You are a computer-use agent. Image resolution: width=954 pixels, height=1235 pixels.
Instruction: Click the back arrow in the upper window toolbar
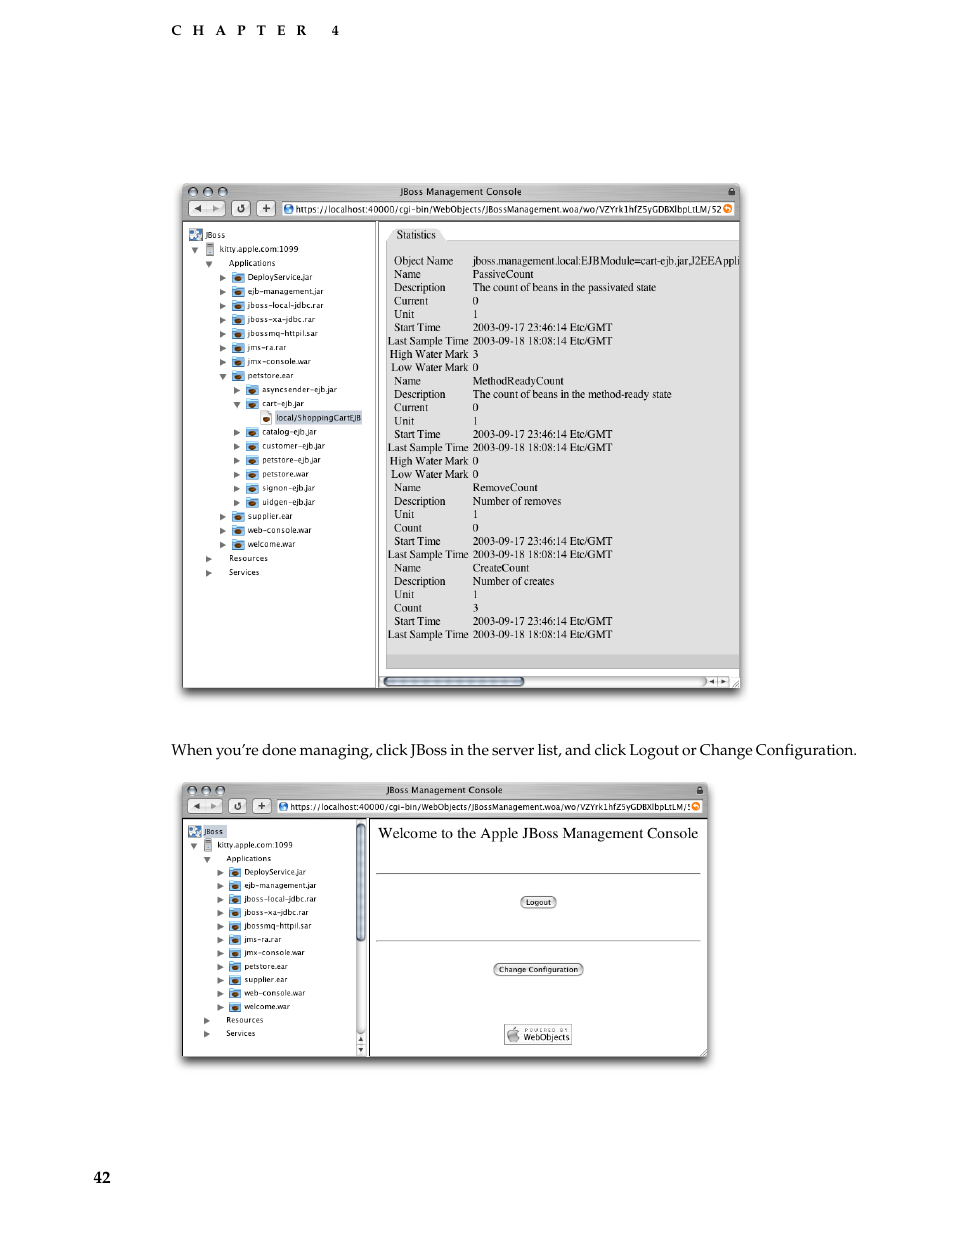[x=198, y=209]
